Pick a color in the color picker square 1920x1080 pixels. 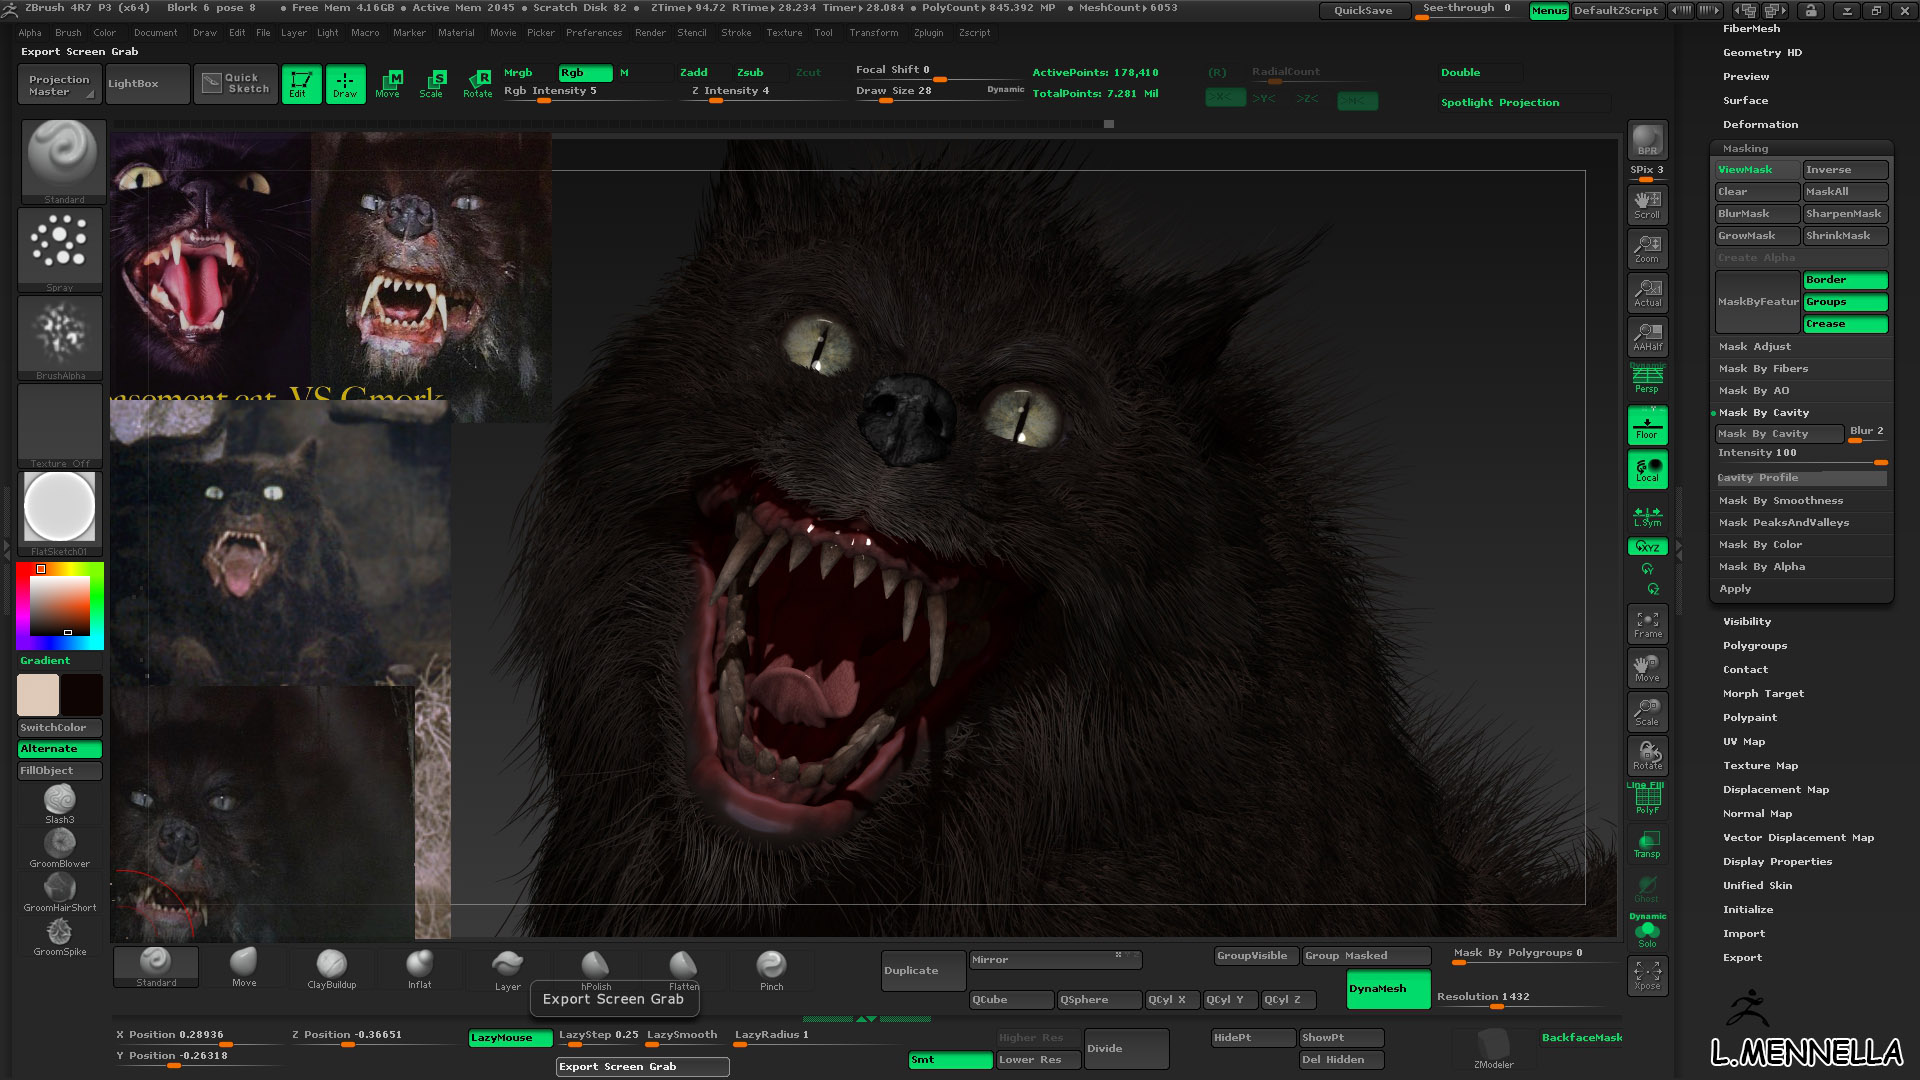point(60,606)
